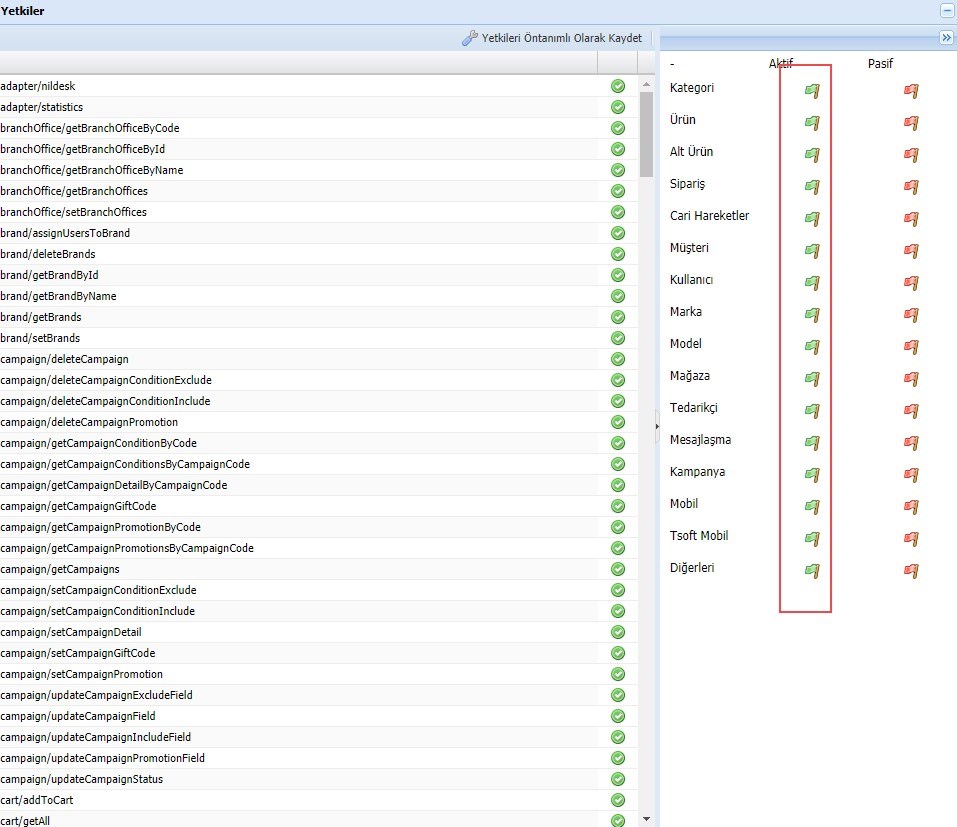Set Alt Ürün to Pasif with red flag
The height and width of the screenshot is (827, 957).
911,154
